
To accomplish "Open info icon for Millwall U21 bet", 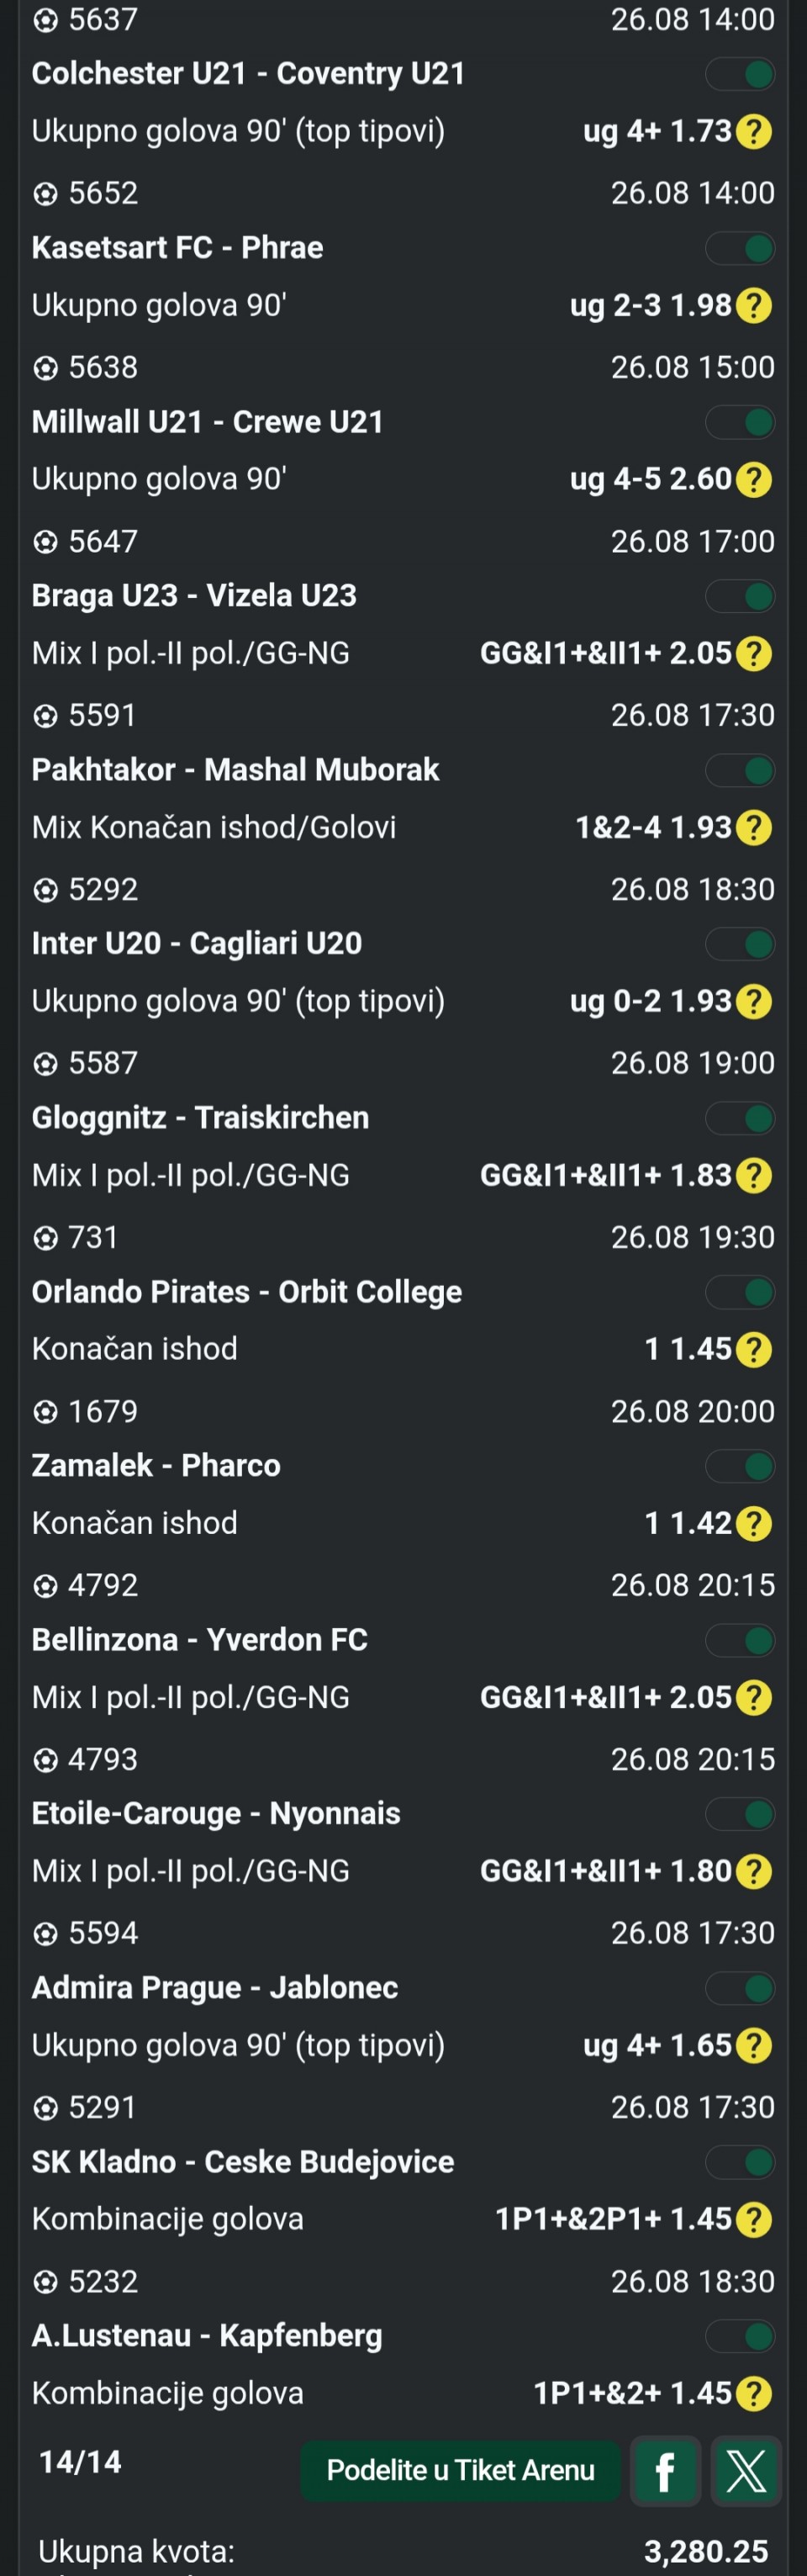I will point(753,479).
